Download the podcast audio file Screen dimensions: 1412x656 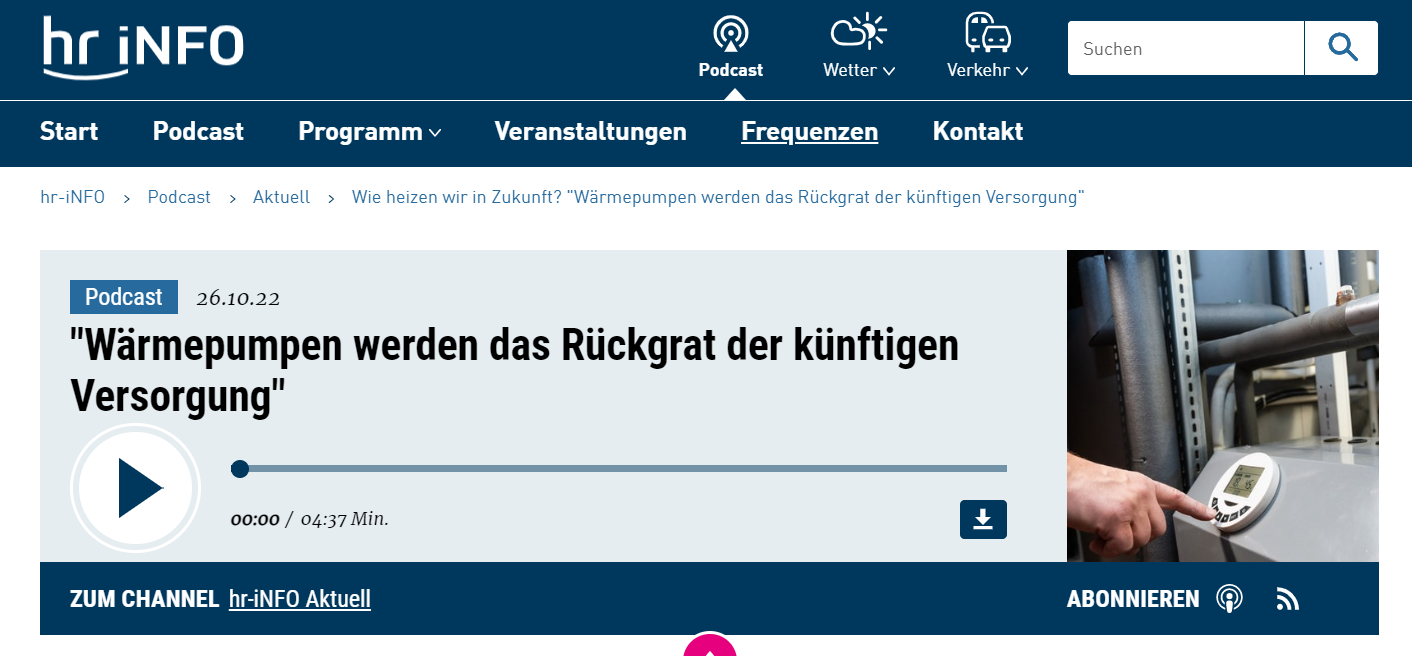983,519
